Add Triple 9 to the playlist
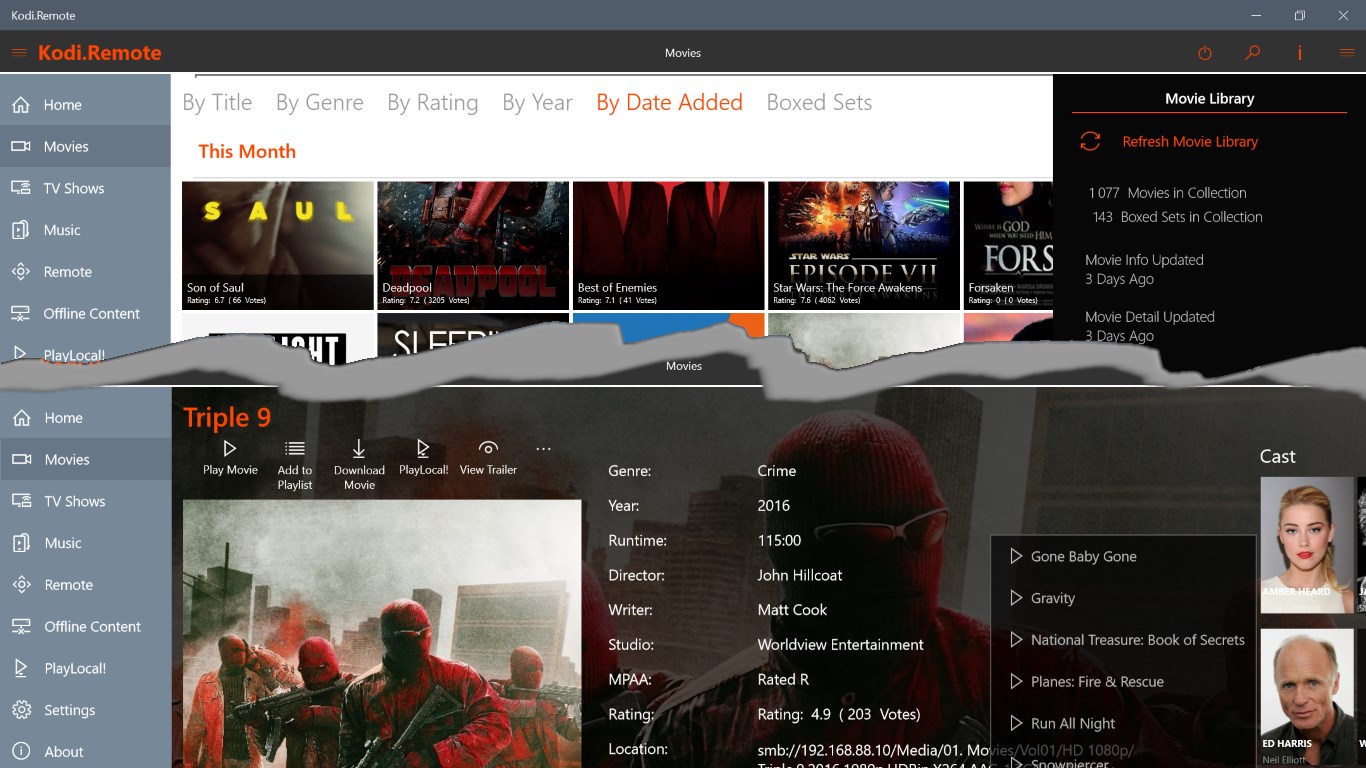 click(295, 465)
